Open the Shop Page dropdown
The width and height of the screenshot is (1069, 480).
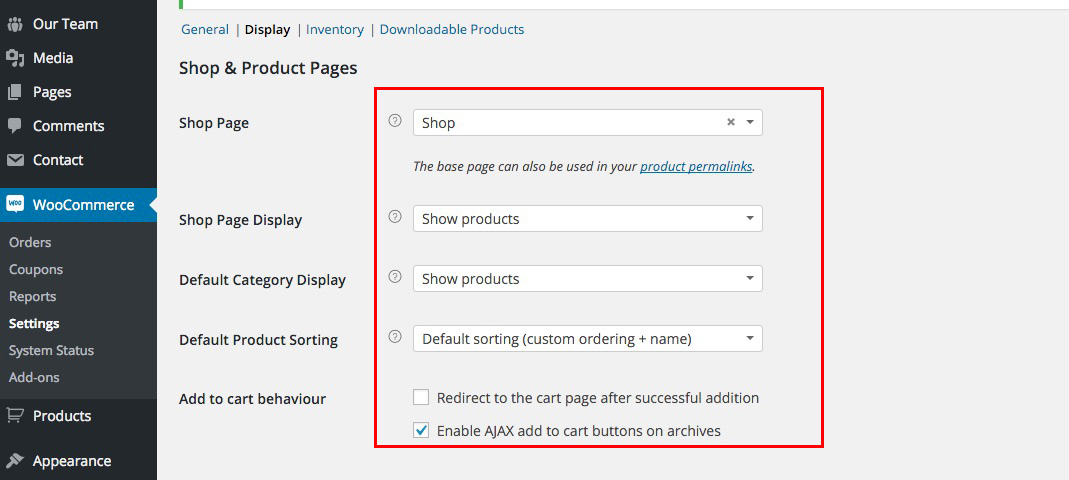point(586,123)
